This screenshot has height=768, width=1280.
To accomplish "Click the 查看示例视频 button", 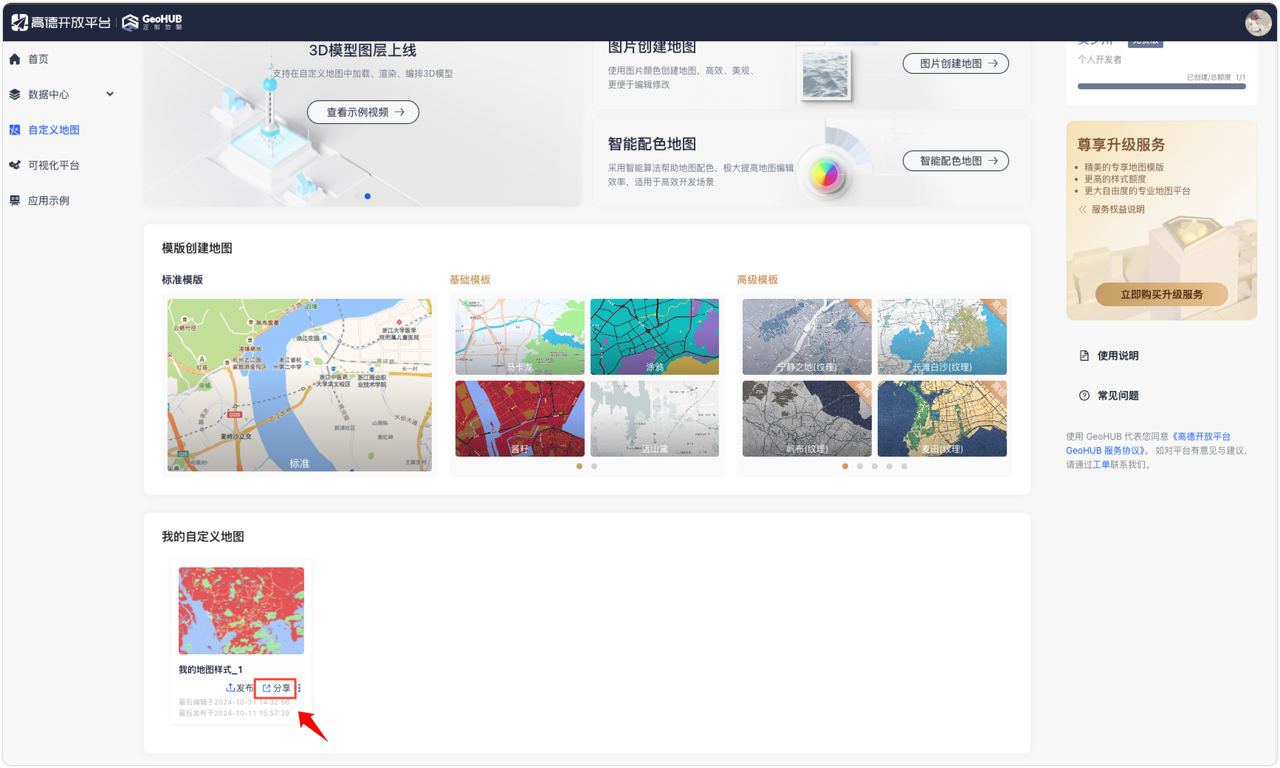I will click(x=363, y=112).
